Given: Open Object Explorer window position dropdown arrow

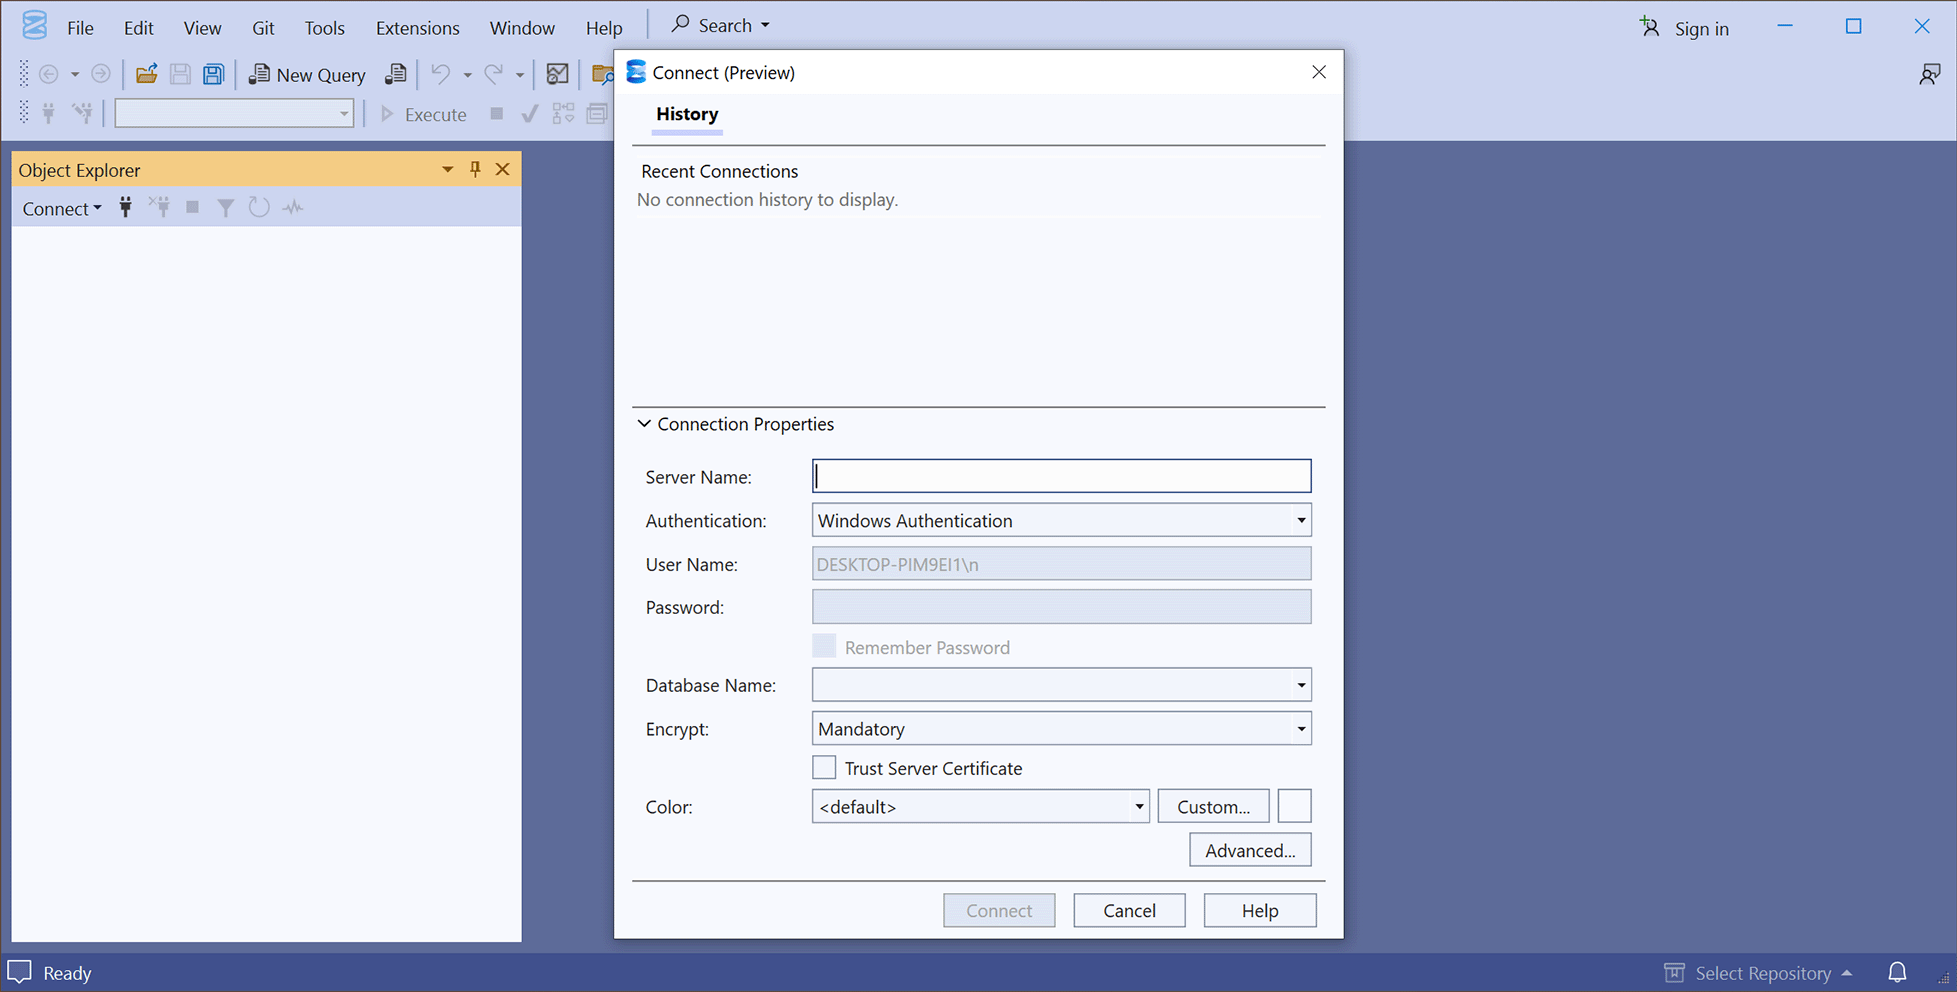Looking at the screenshot, I should [x=447, y=169].
